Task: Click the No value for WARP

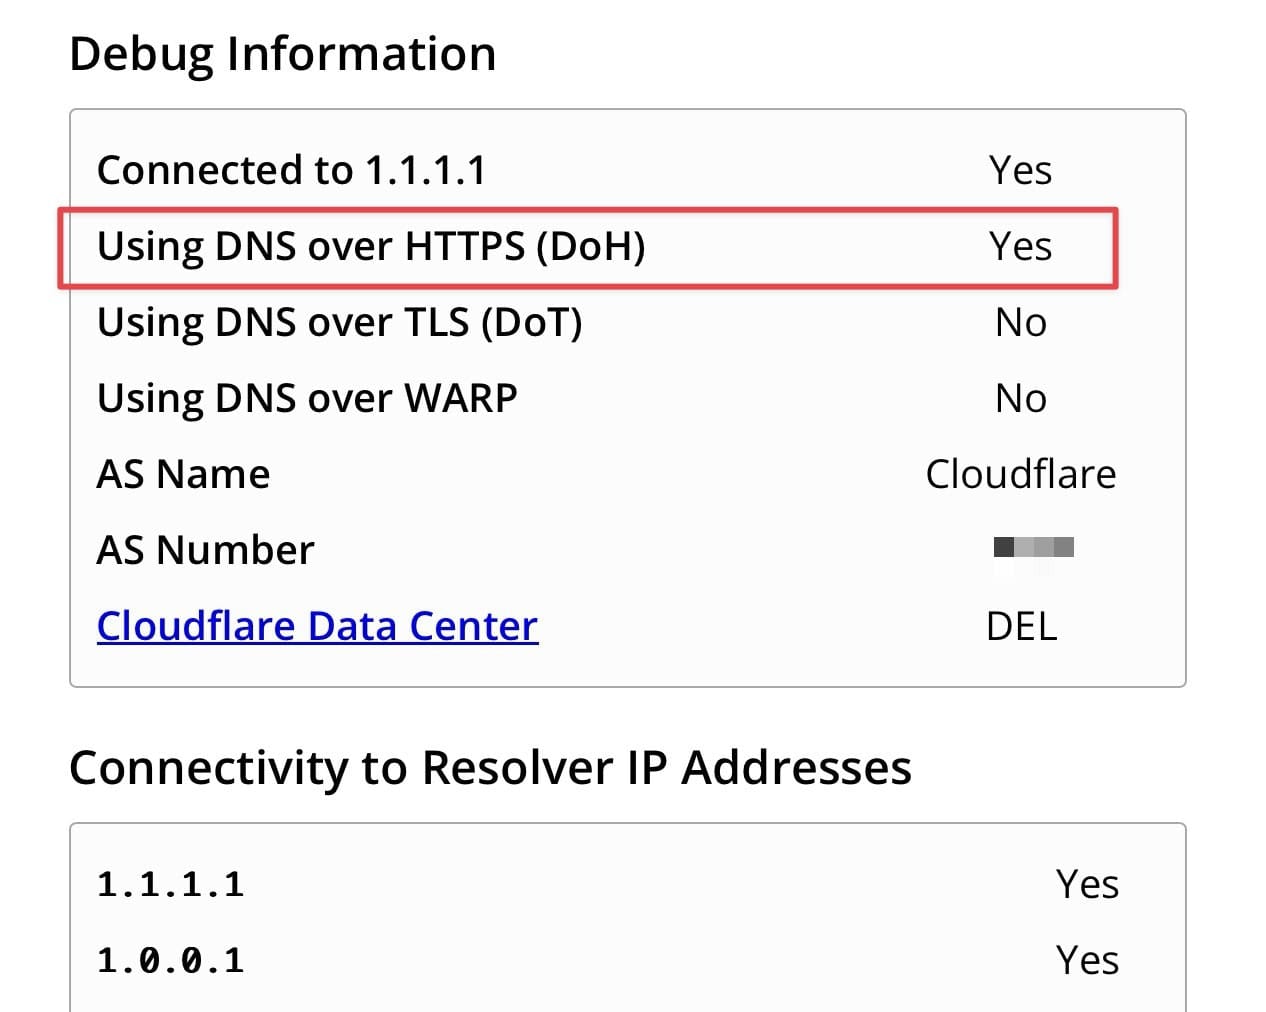Action: point(1022,397)
